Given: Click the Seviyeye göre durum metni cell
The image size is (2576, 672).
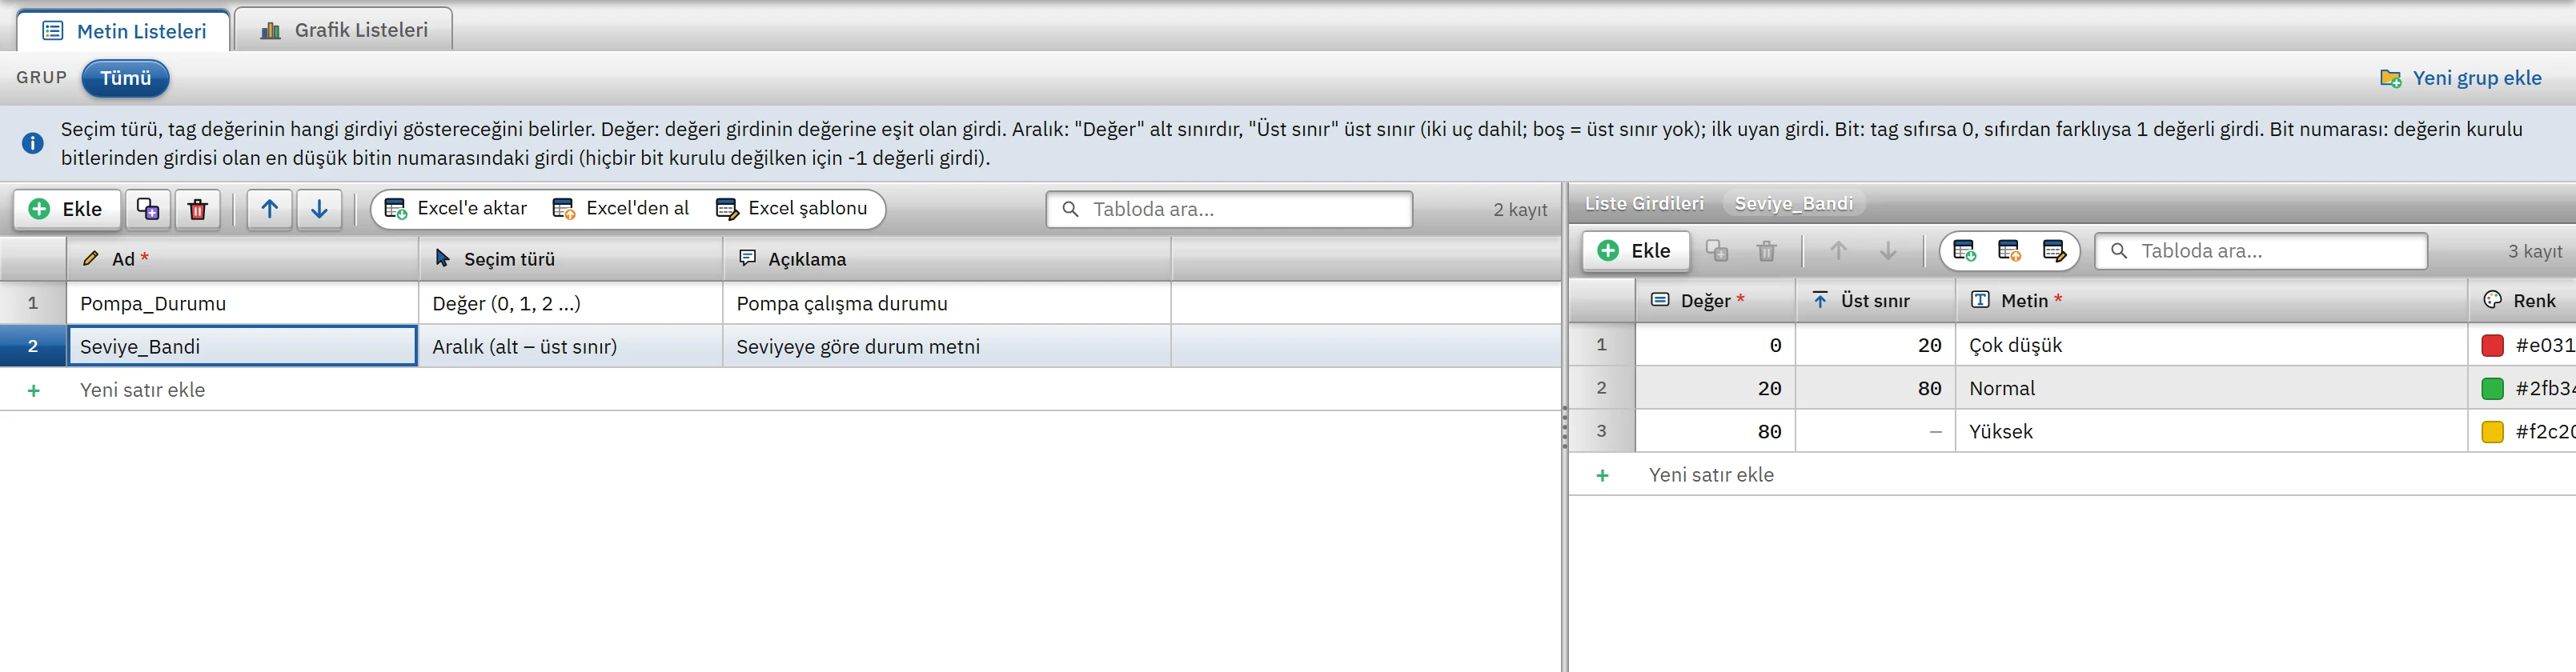Looking at the screenshot, I should [946, 346].
